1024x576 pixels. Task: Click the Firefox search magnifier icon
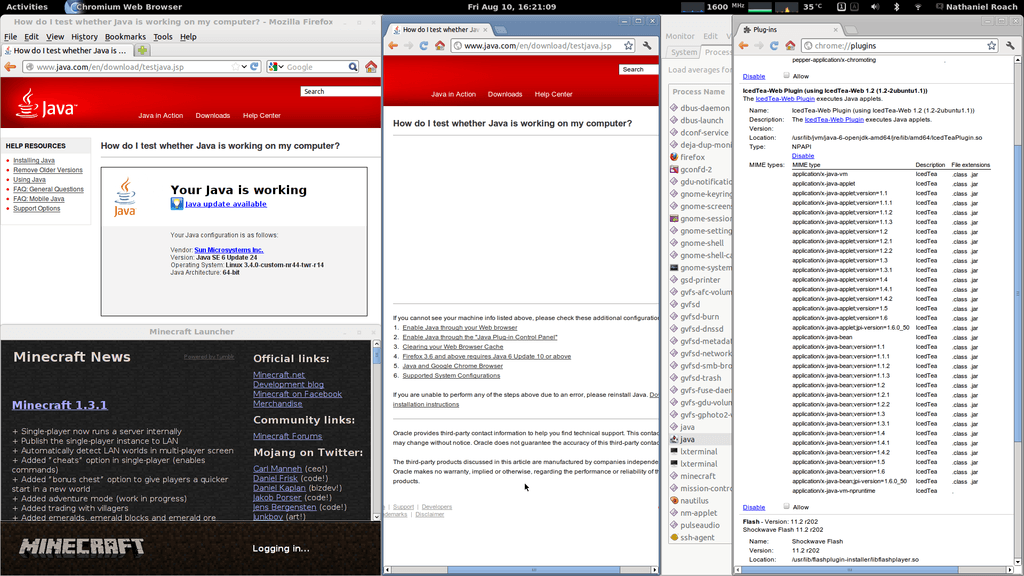tap(353, 67)
